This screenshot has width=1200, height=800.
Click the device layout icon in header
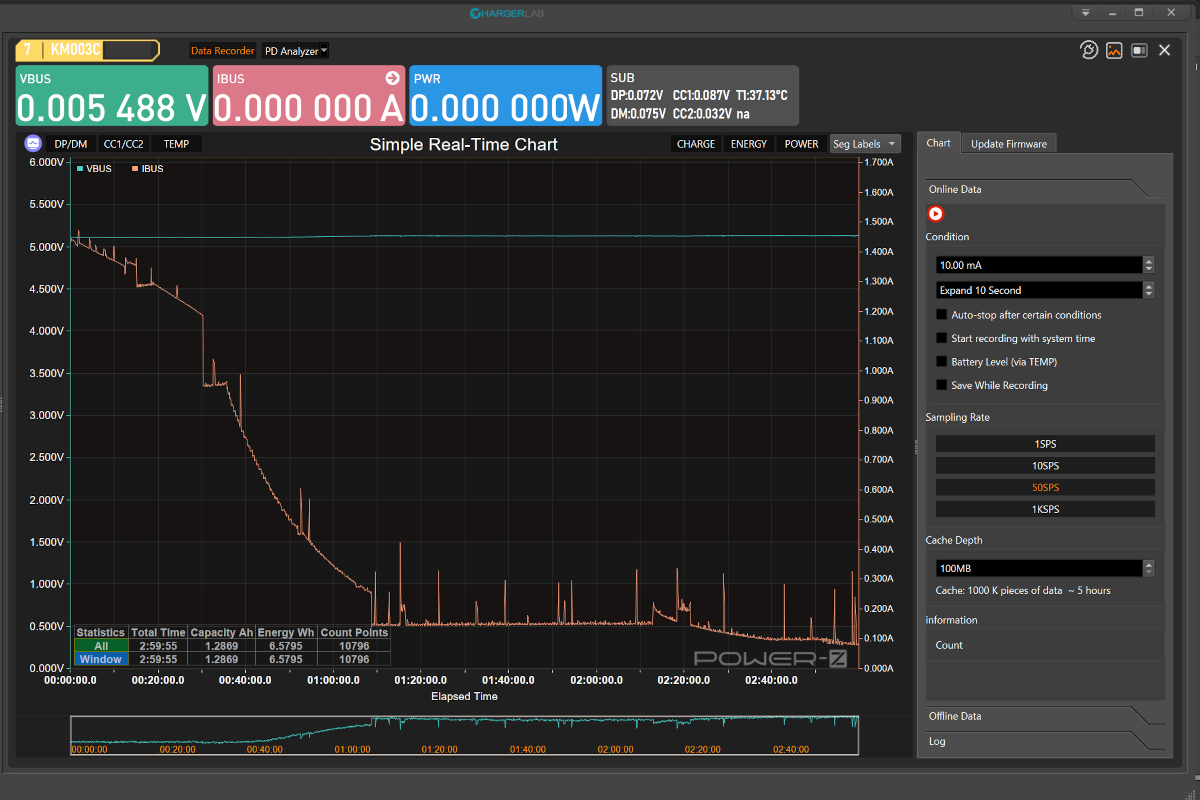tap(1139, 50)
